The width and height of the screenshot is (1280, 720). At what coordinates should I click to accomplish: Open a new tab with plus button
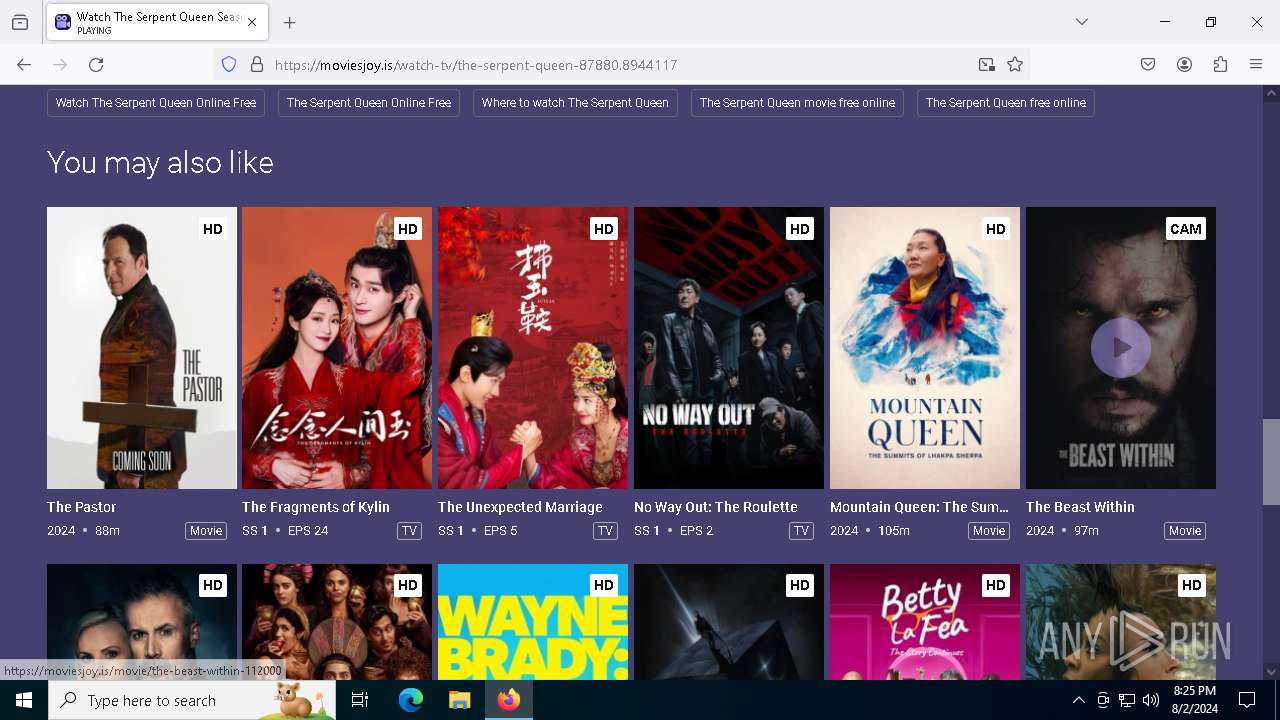point(289,22)
